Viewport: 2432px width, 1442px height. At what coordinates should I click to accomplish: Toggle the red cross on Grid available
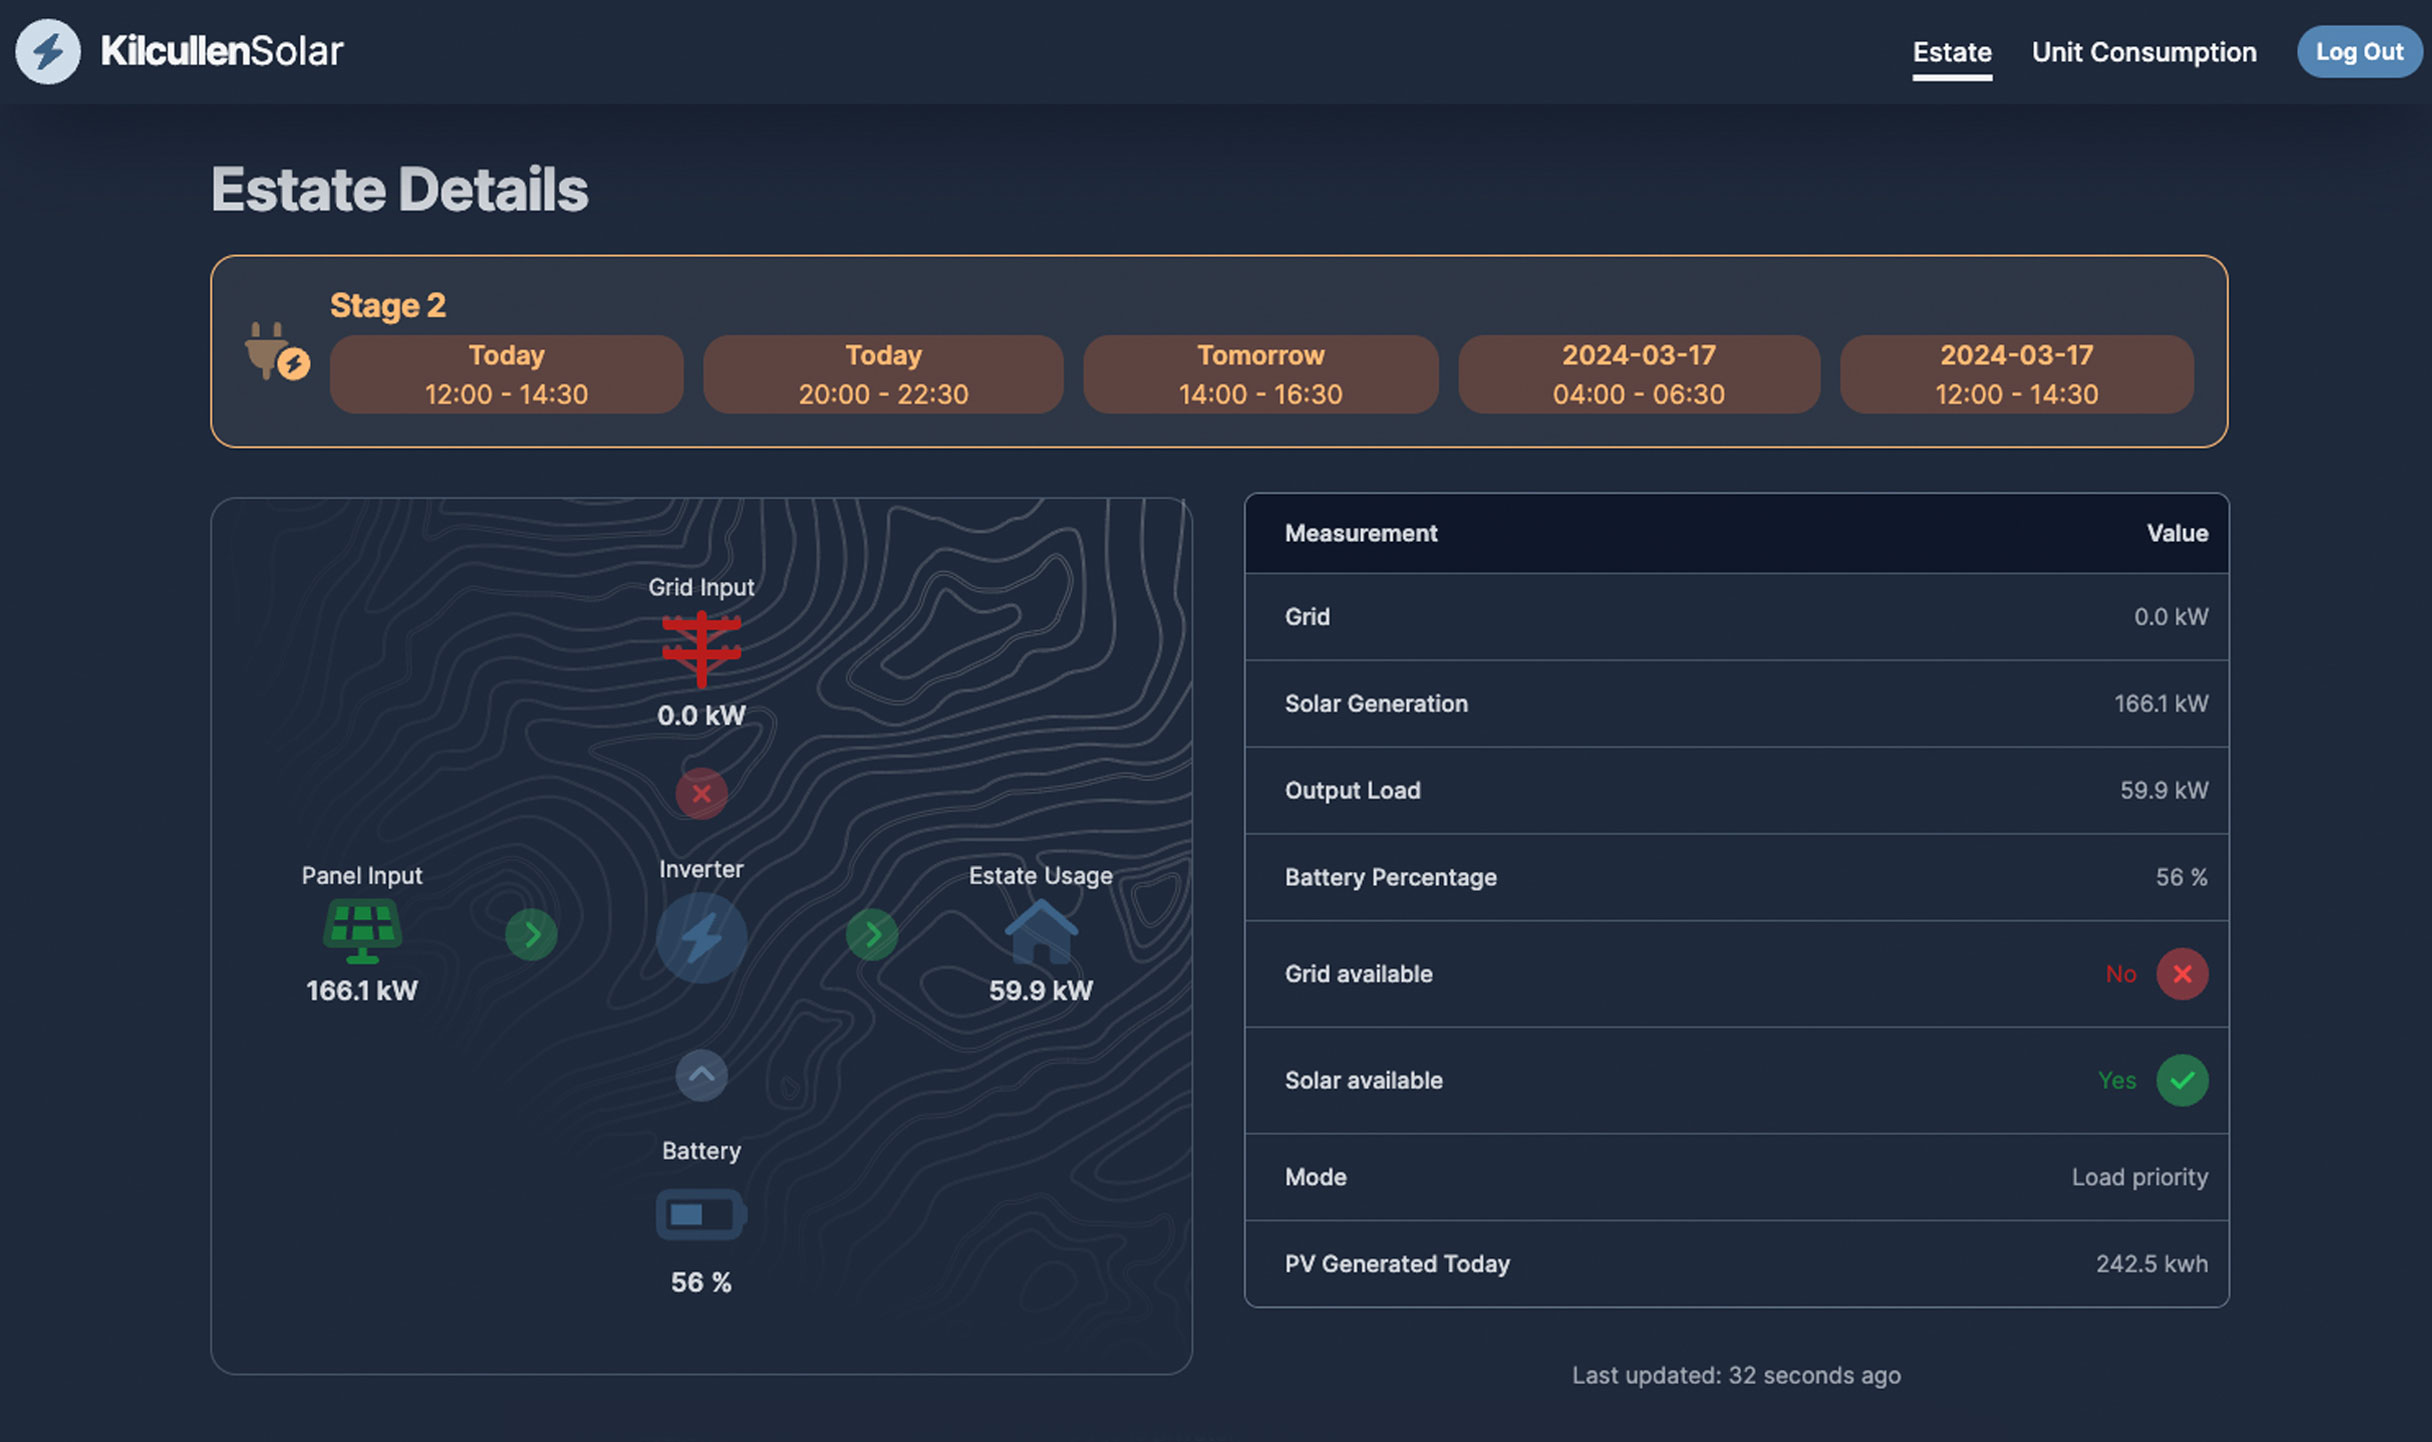tap(2183, 974)
